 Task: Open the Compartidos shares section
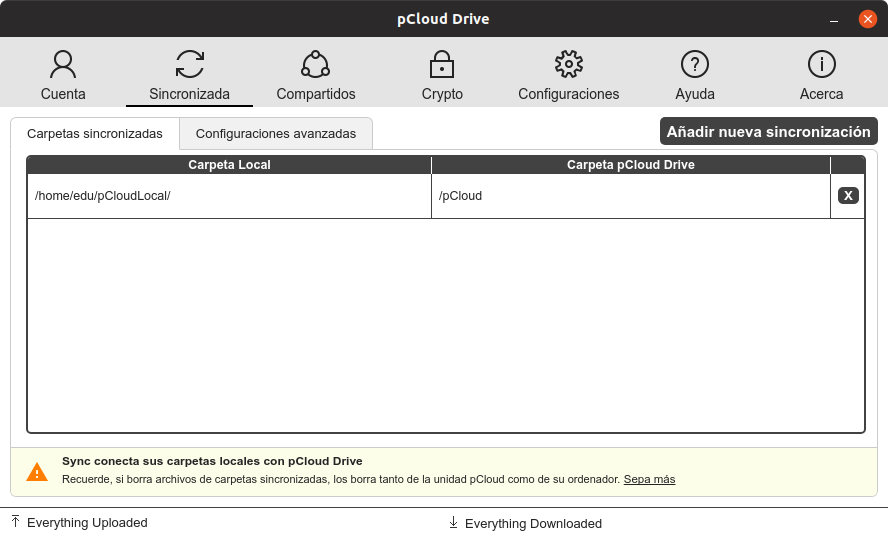click(315, 75)
